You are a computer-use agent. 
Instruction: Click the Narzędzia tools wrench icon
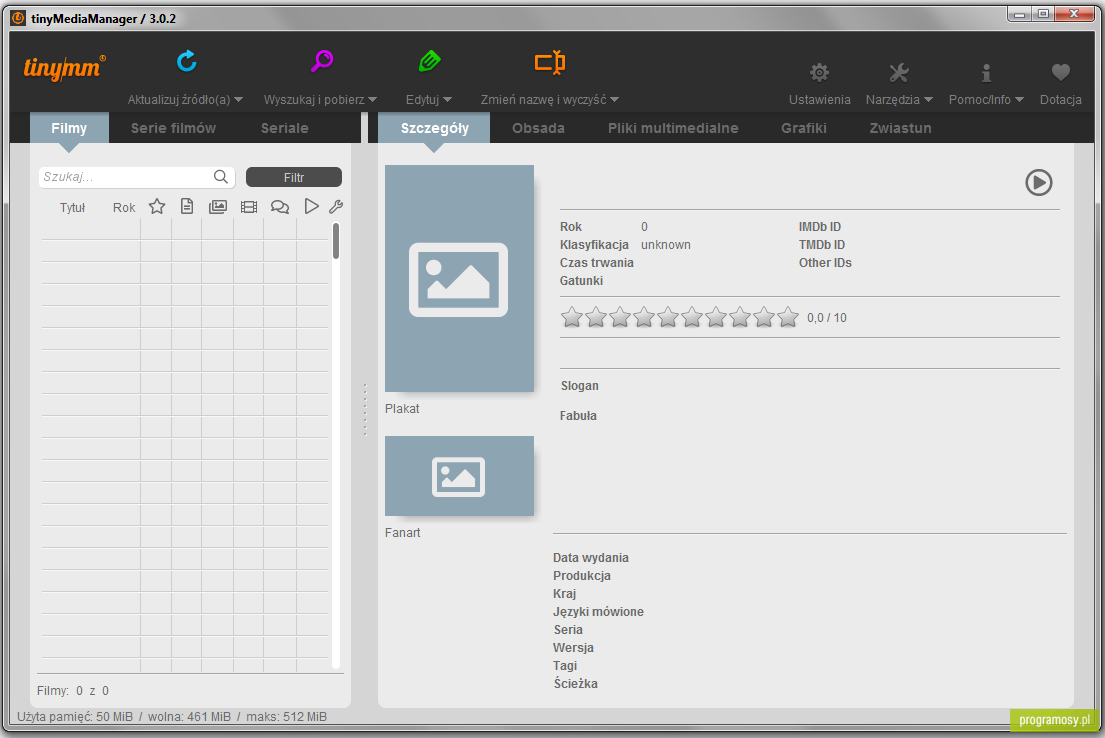coord(899,72)
